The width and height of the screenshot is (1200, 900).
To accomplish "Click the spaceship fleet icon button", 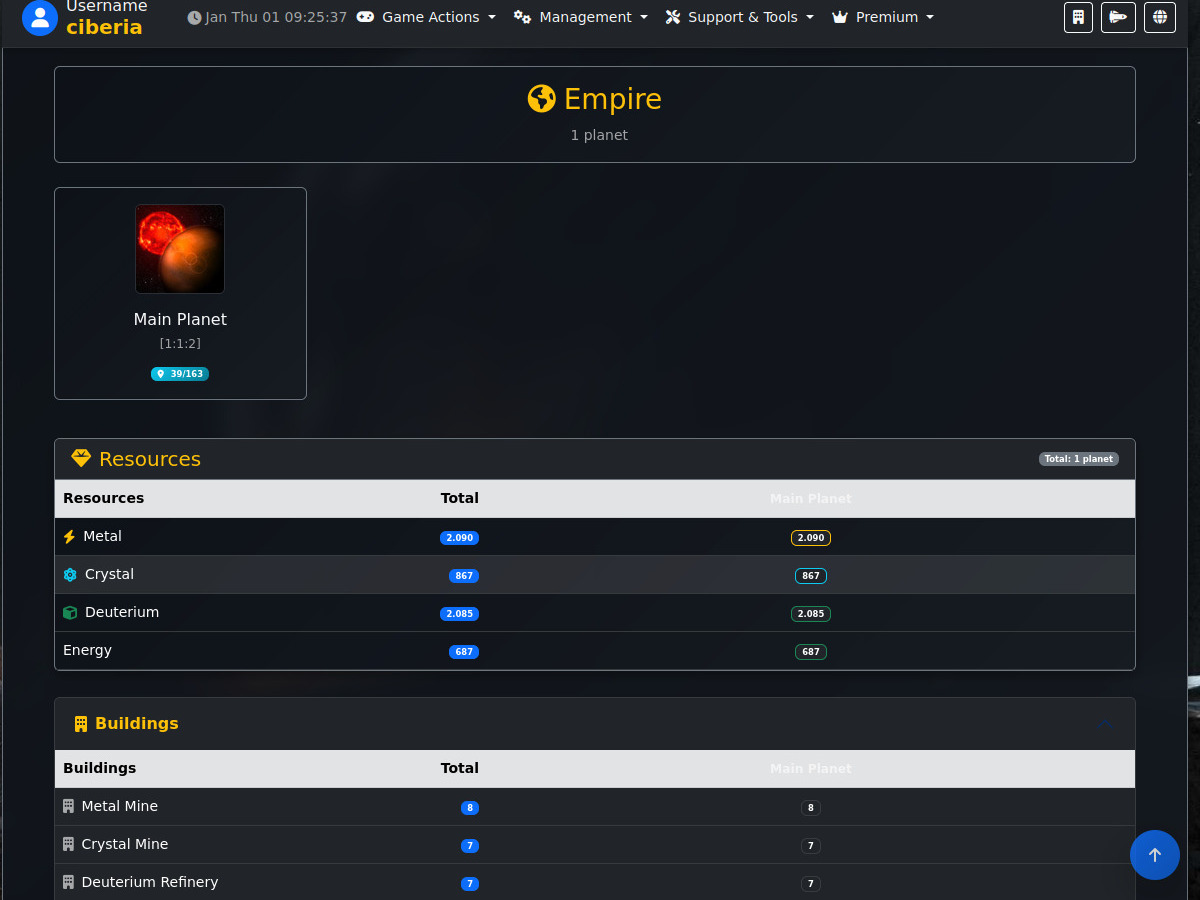I will [x=1118, y=17].
